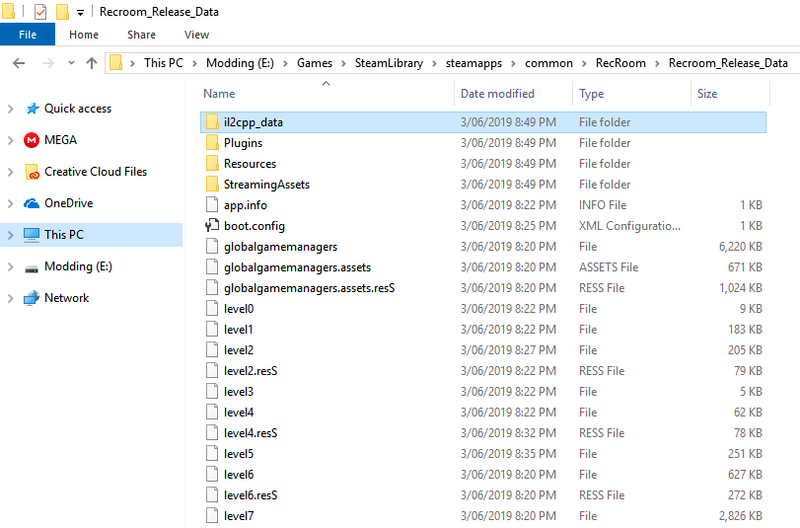Expand the Modding (E:) drive node
This screenshot has width=800, height=528.
click(x=10, y=267)
